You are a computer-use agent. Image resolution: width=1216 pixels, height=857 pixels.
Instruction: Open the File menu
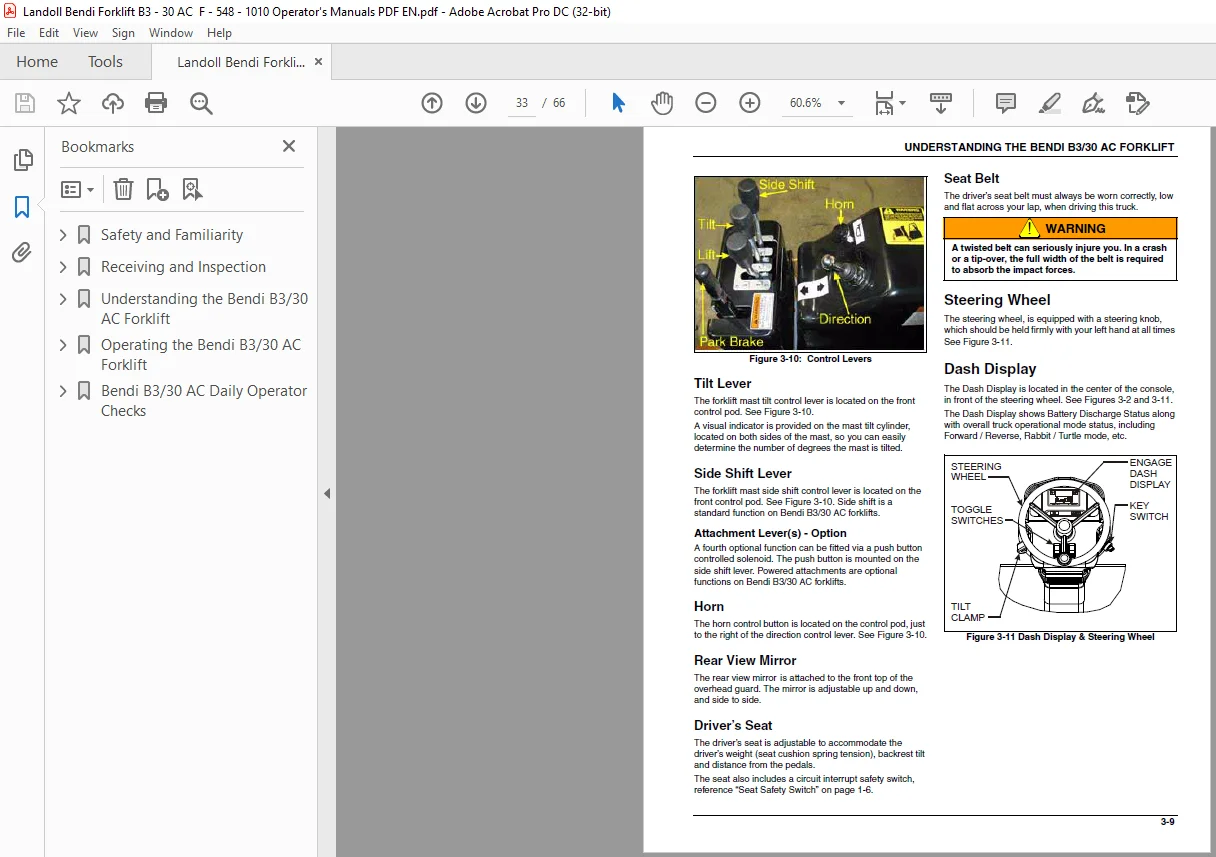[x=18, y=33]
